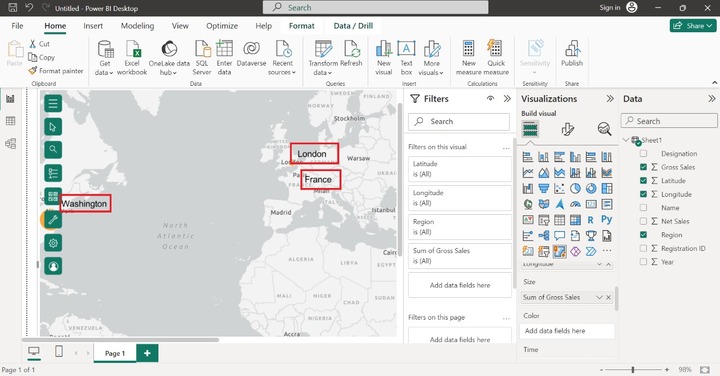The height and width of the screenshot is (376, 720).
Task: Toggle filter pane eye visibility icon
Action: coord(490,99)
